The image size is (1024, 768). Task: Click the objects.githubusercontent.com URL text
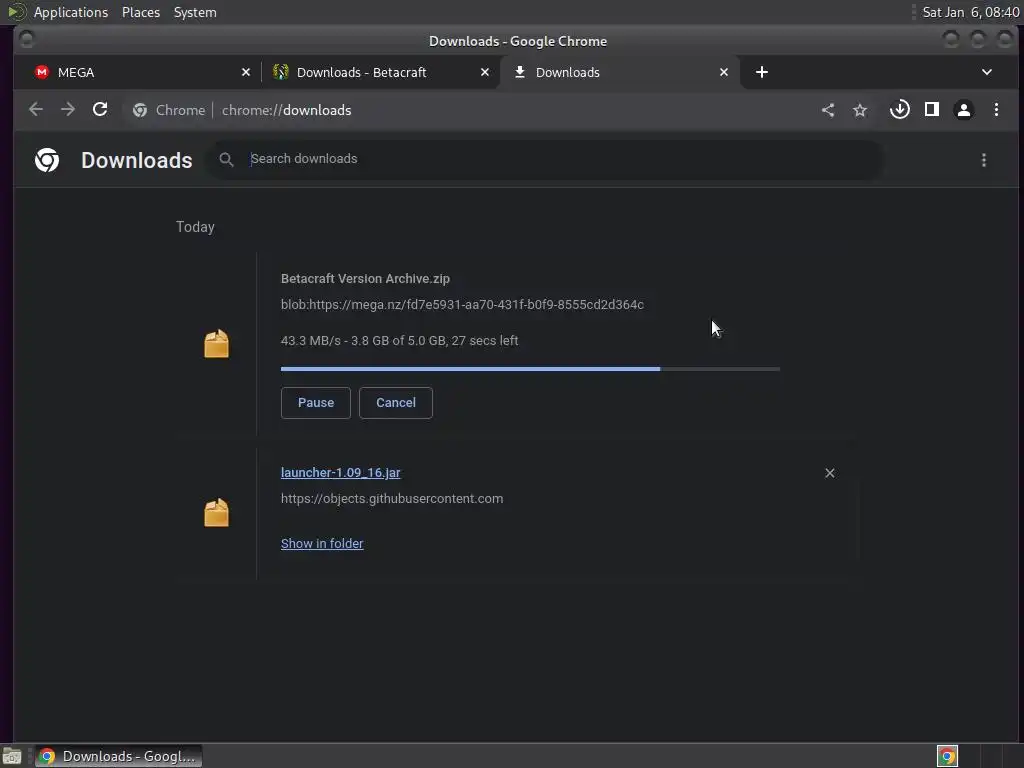click(392, 498)
